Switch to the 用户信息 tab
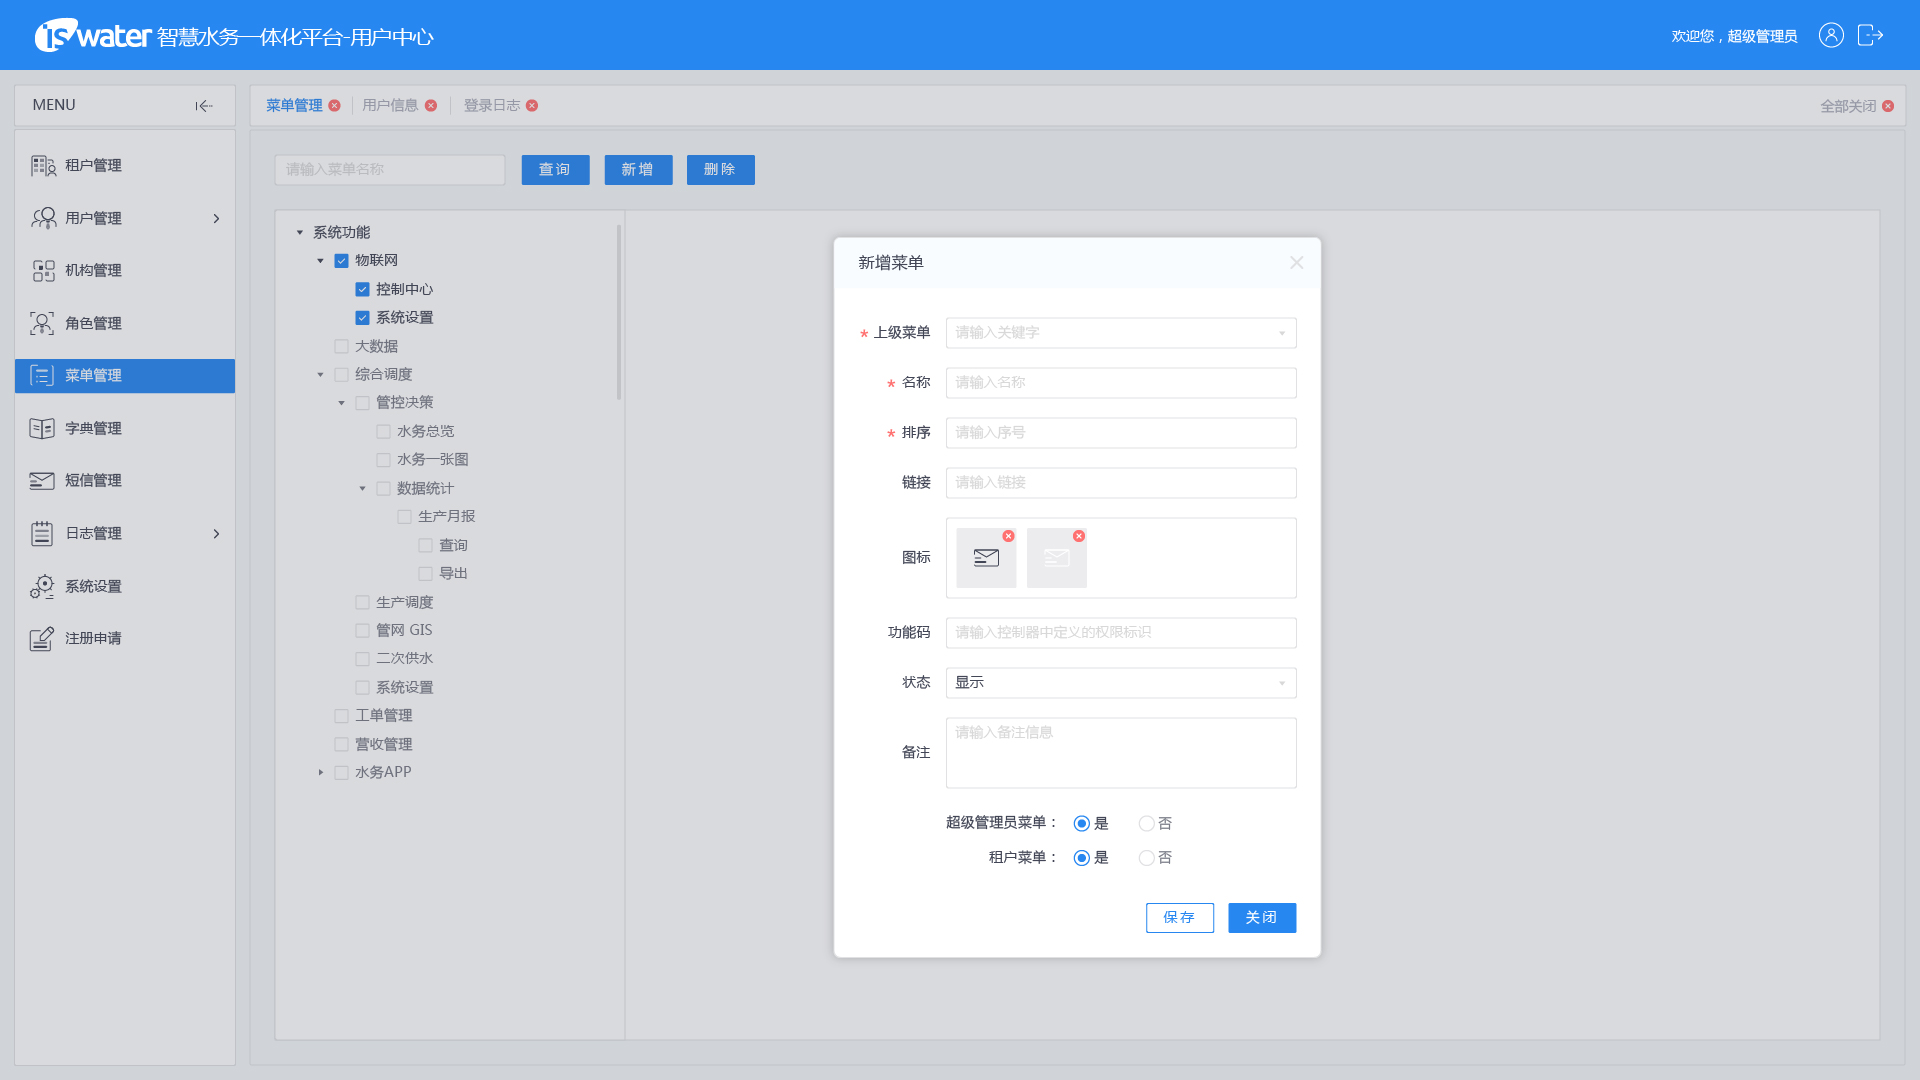This screenshot has height=1080, width=1920. tap(390, 106)
